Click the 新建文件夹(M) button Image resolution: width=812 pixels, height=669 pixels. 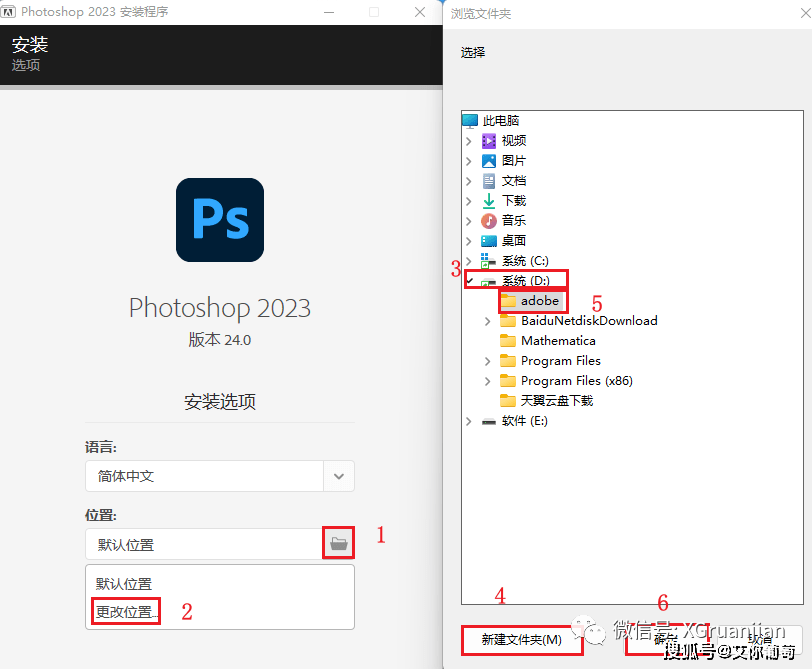(521, 641)
